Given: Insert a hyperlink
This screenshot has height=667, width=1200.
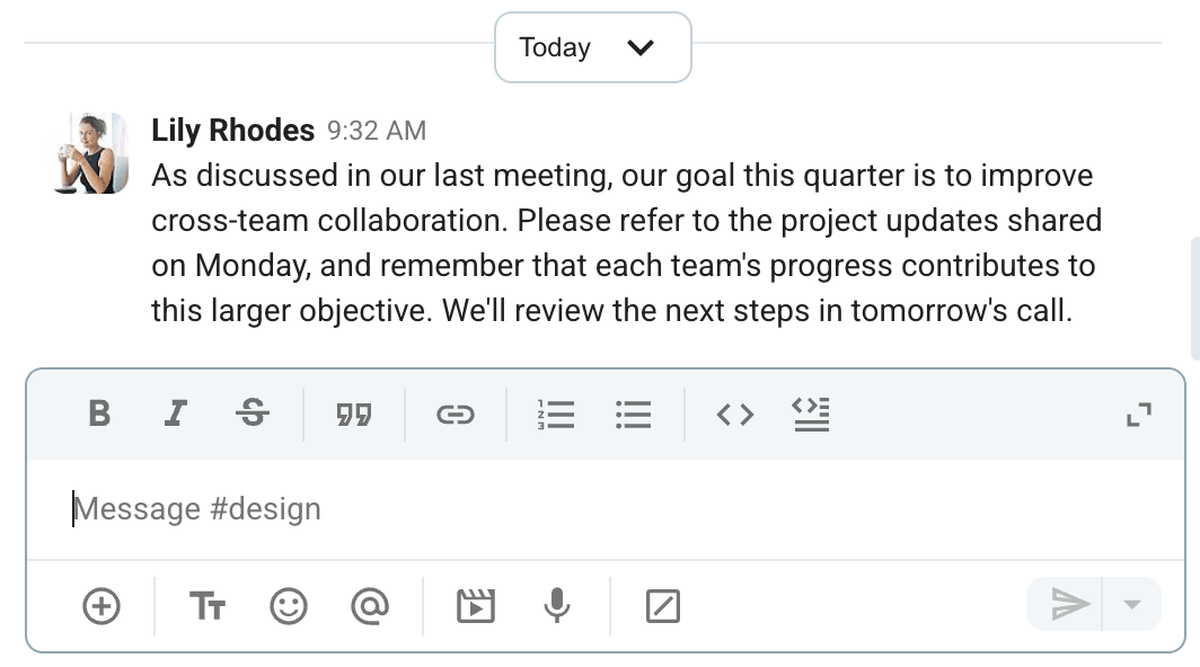Looking at the screenshot, I should [457, 414].
